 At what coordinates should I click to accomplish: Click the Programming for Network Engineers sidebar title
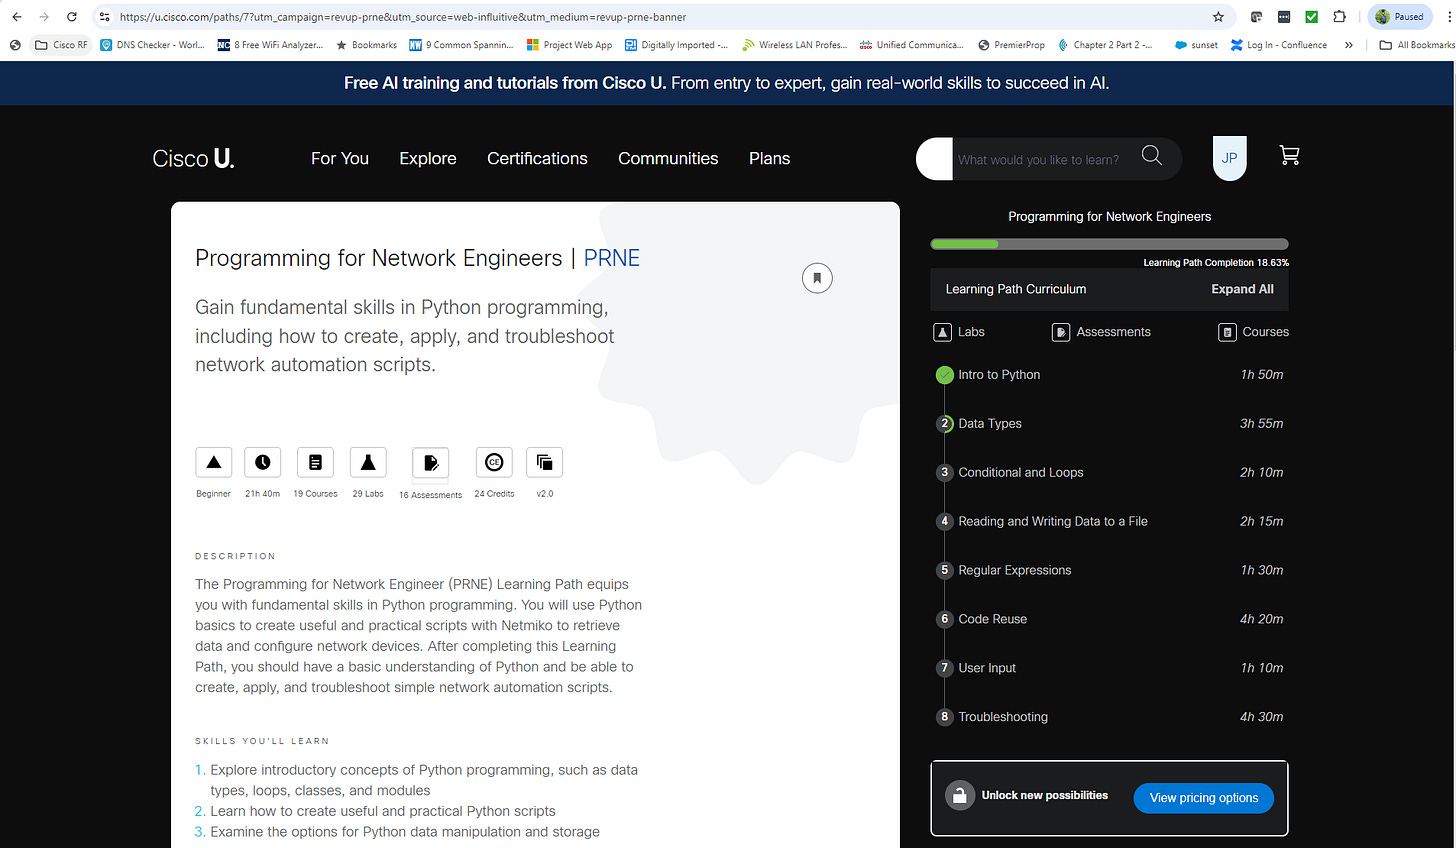[x=1110, y=217]
